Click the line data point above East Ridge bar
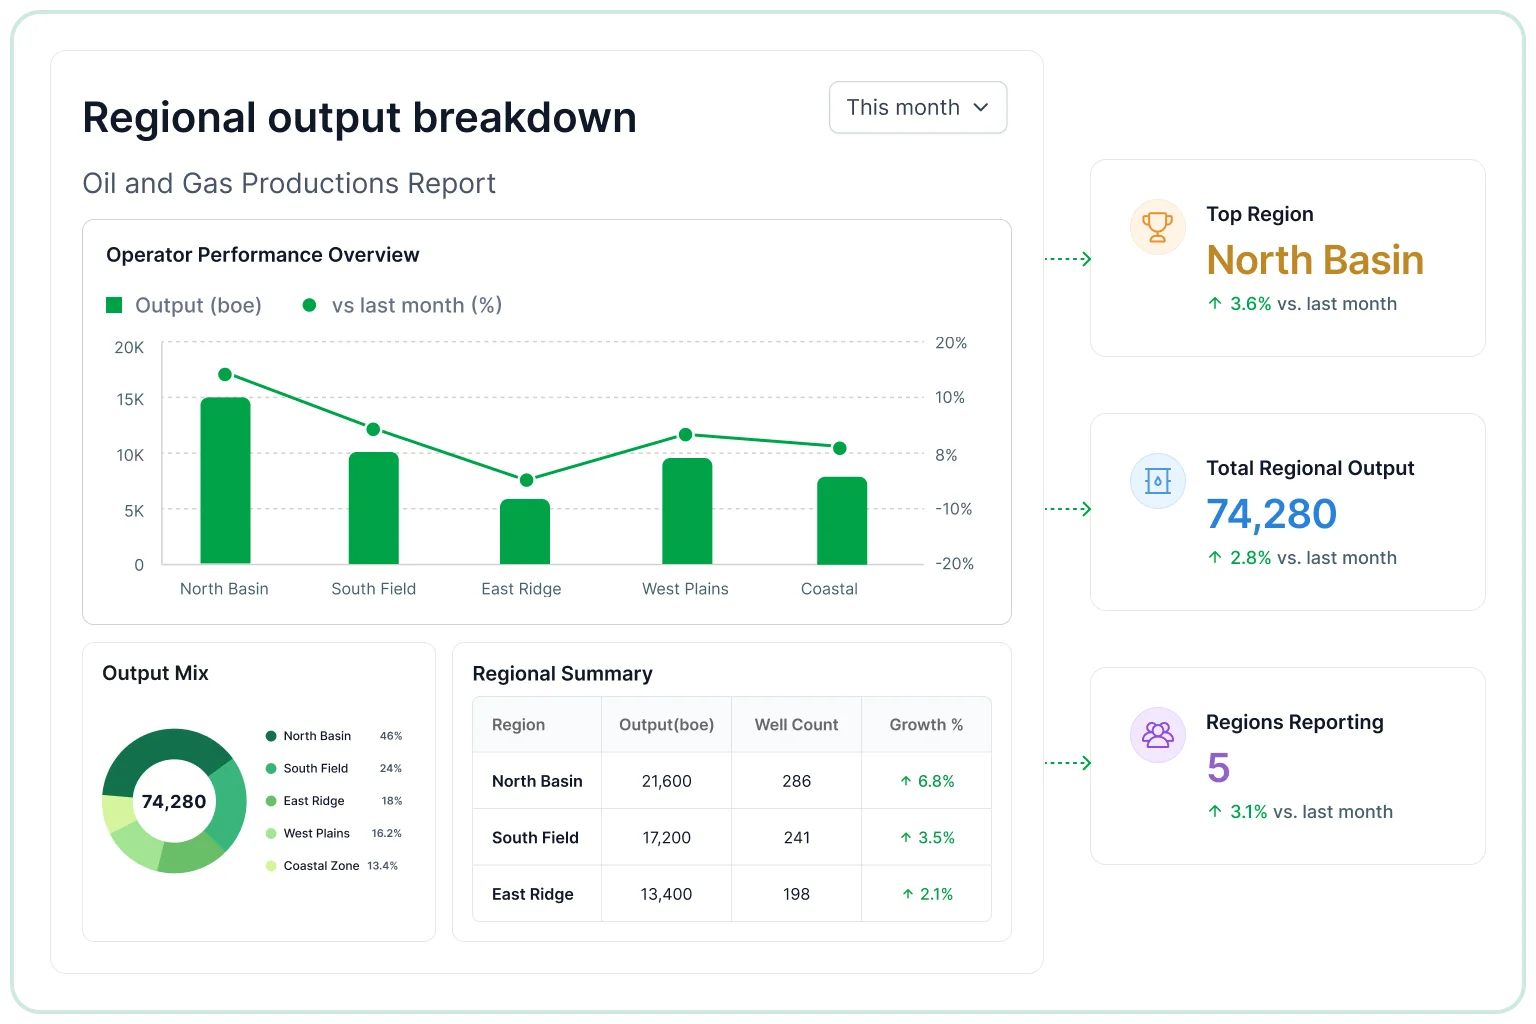1536x1024 pixels. coord(526,480)
